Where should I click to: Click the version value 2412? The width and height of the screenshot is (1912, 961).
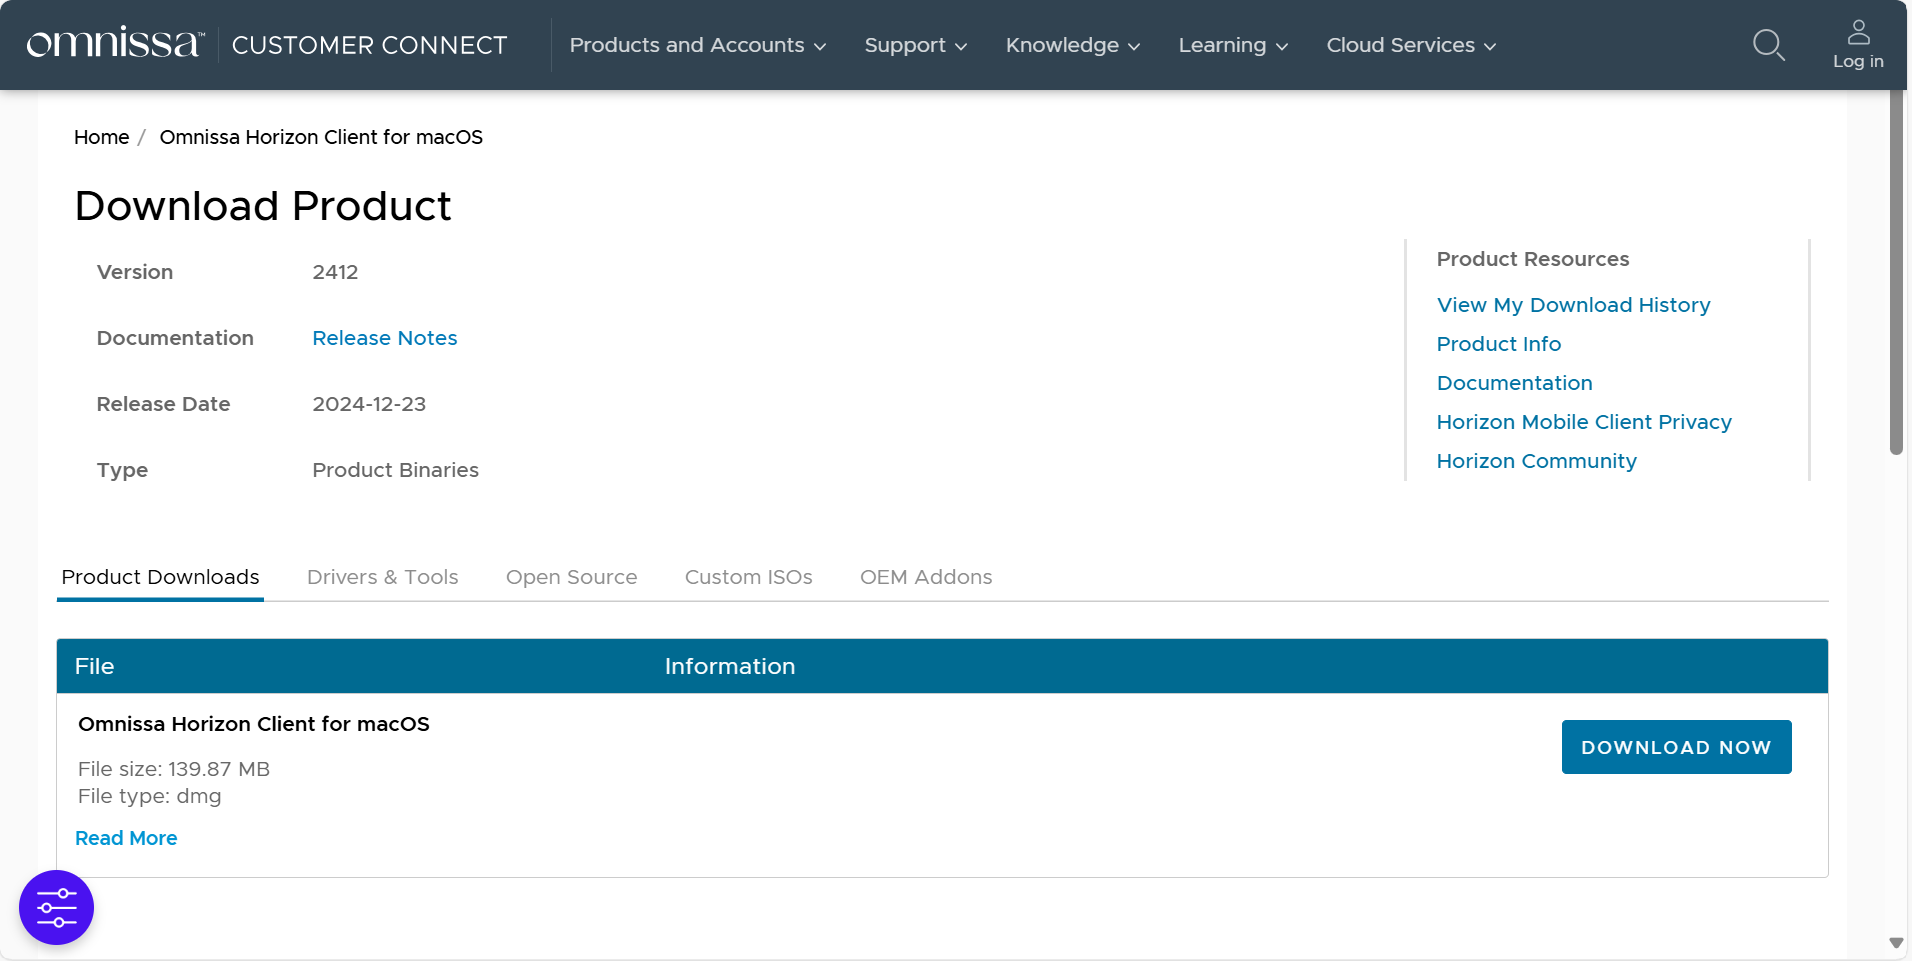coord(335,272)
